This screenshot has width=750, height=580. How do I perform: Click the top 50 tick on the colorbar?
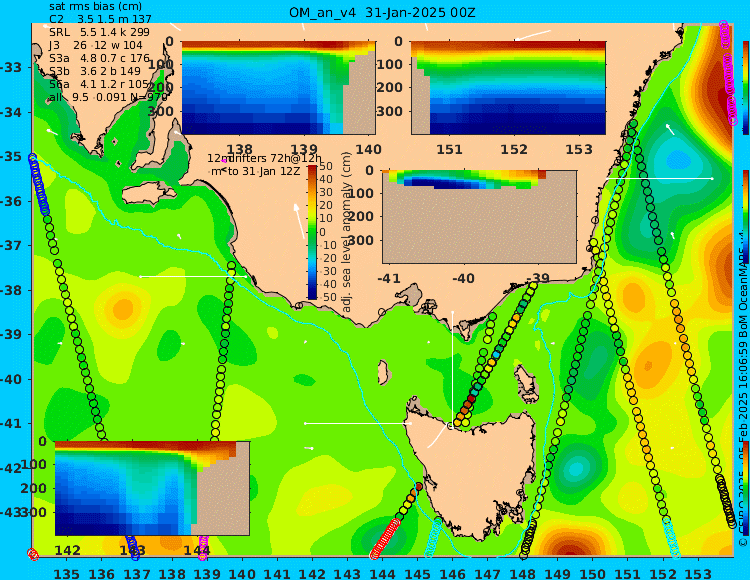[x=326, y=166]
